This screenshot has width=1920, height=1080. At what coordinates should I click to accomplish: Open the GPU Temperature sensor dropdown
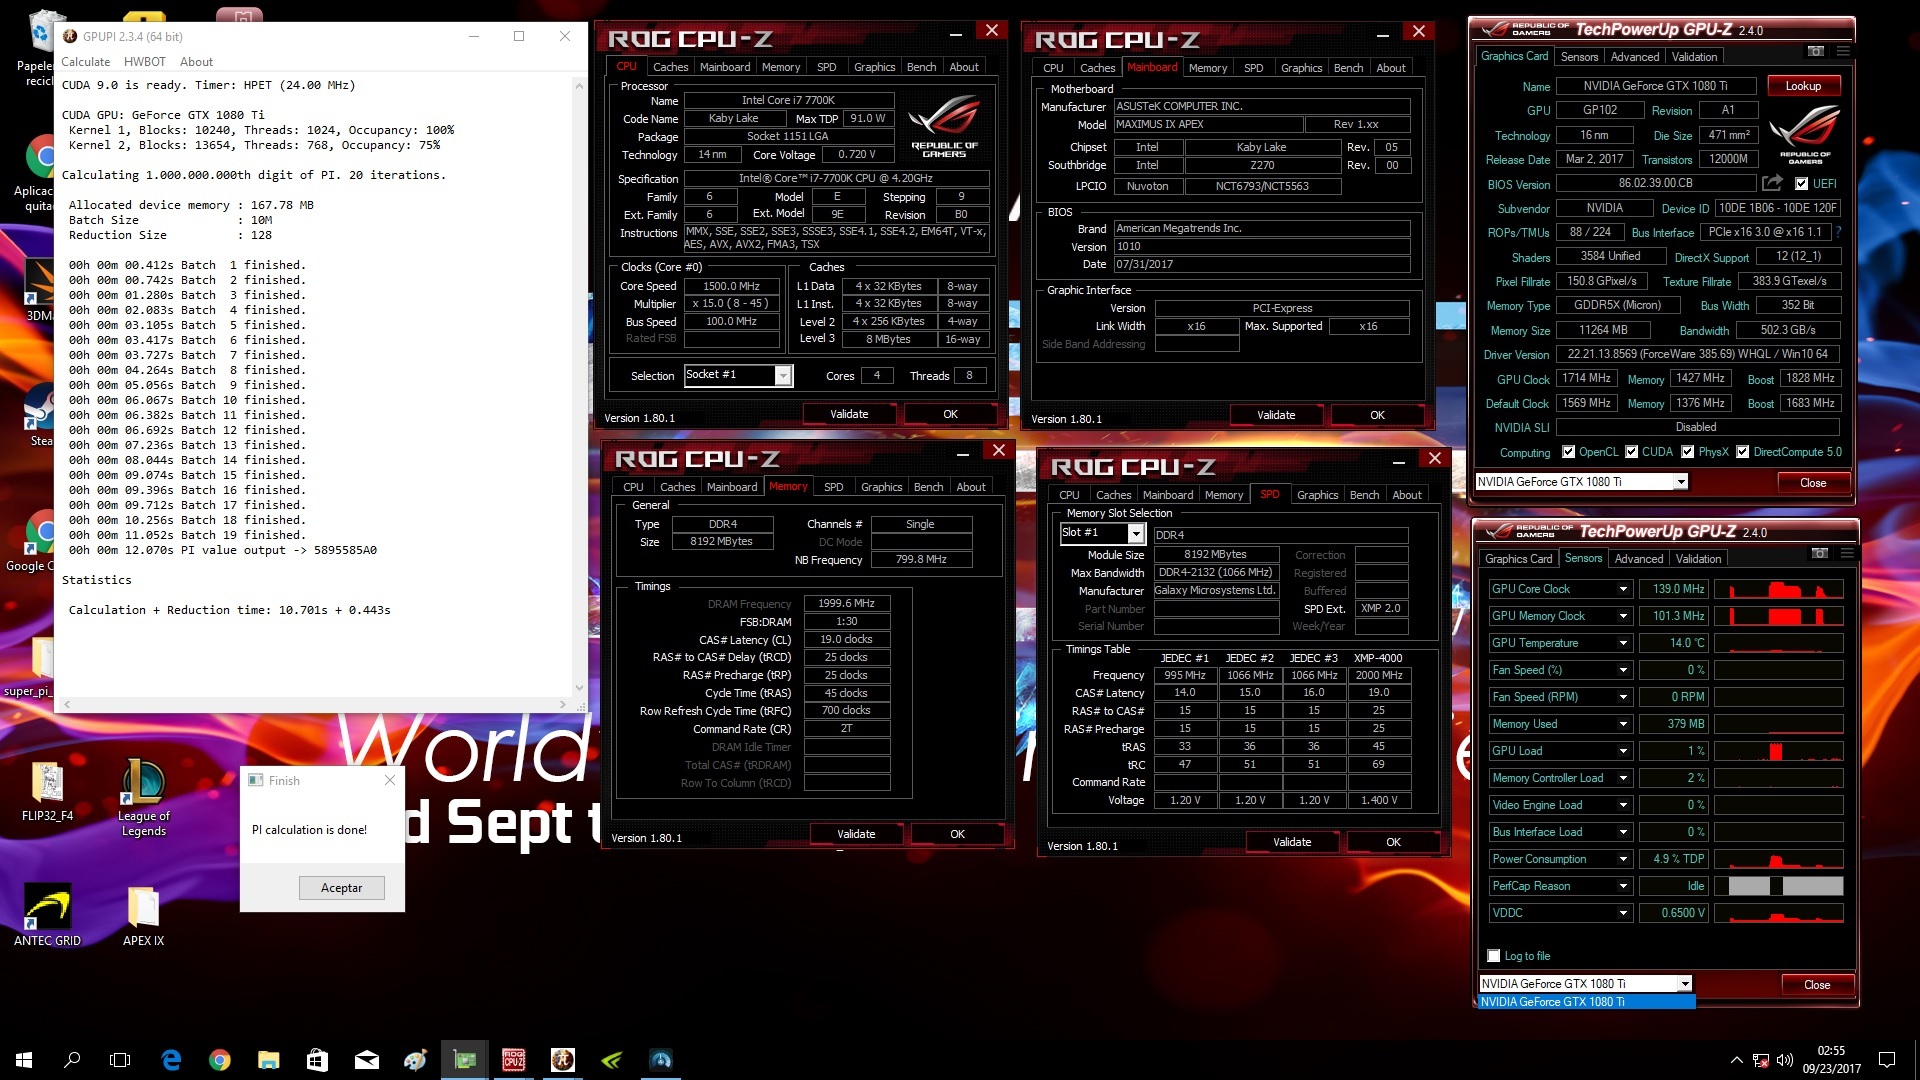coord(1623,643)
